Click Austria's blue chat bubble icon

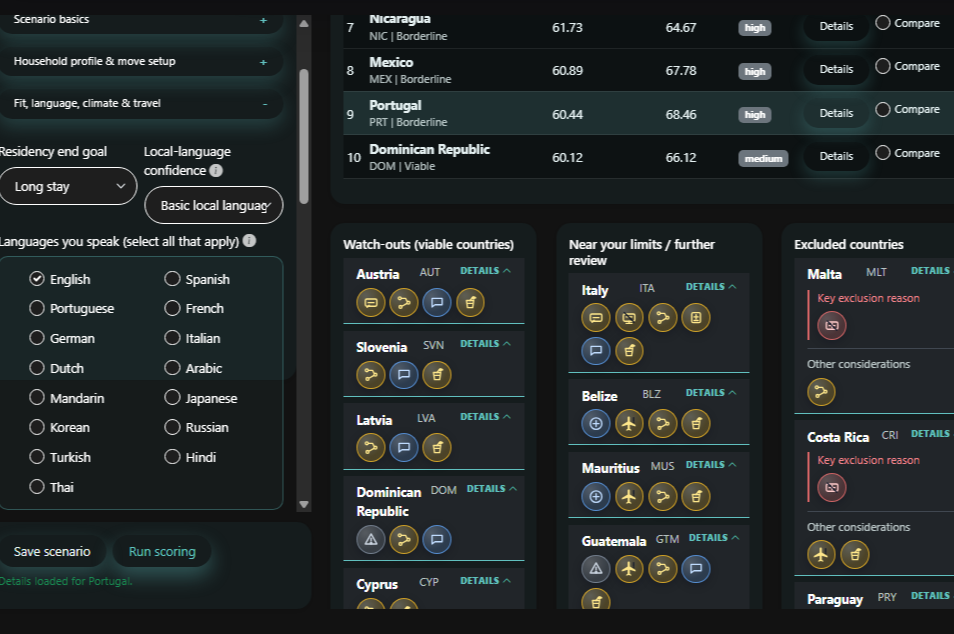tap(437, 302)
